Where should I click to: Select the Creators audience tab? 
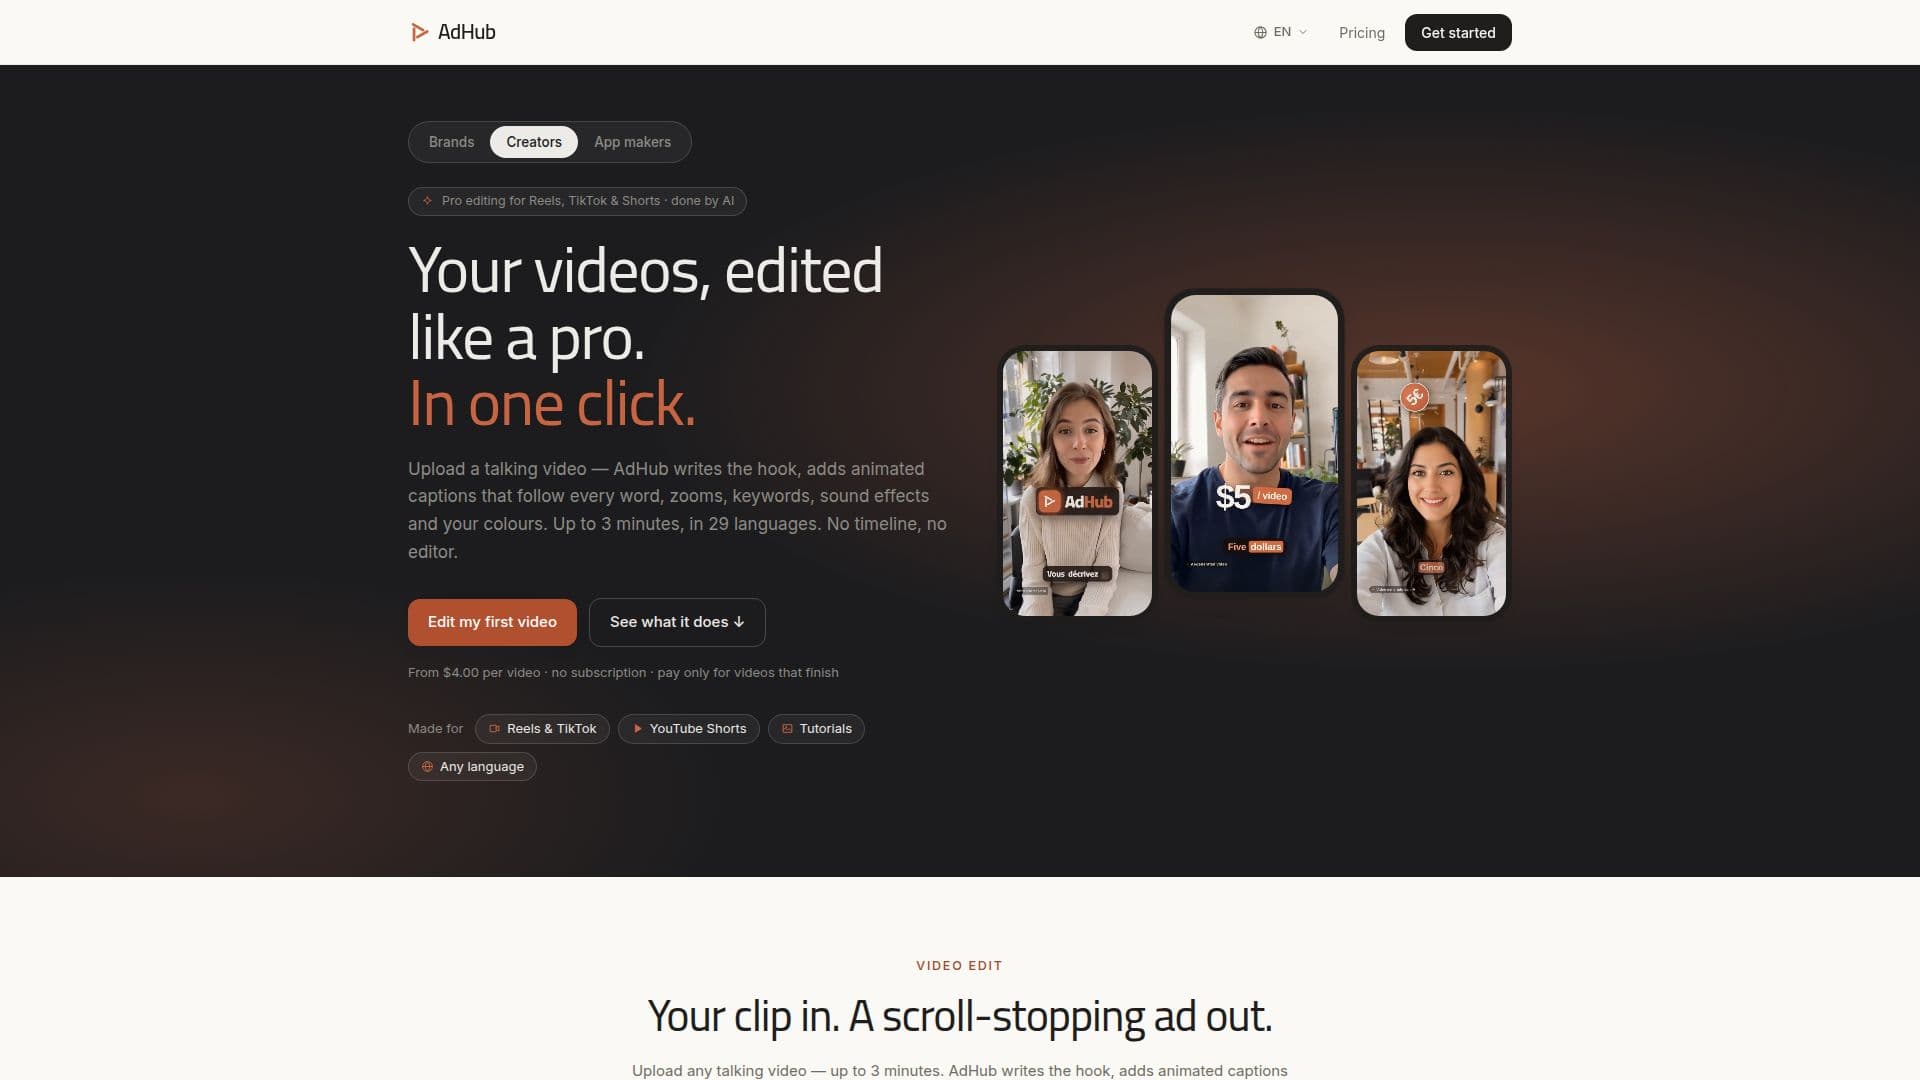534,142
